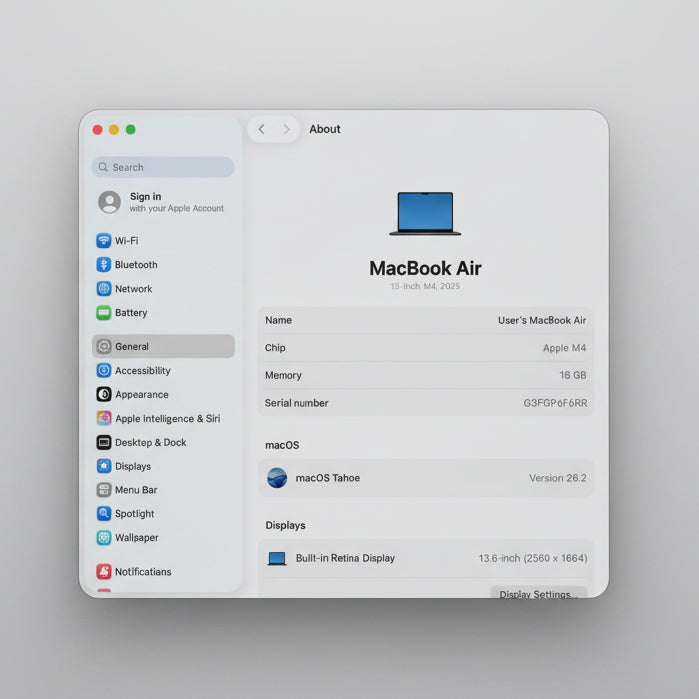
Task: Click the yellow minimize window button
Action: [x=114, y=130]
